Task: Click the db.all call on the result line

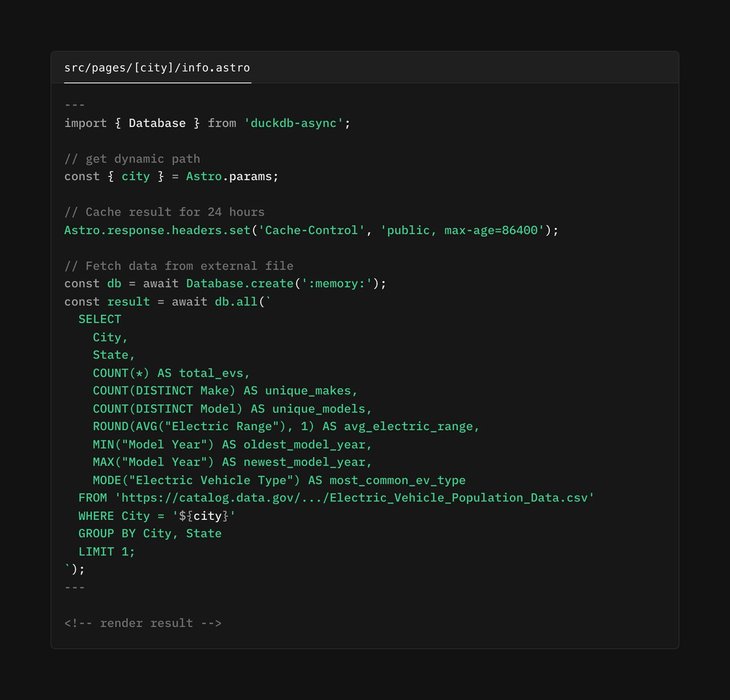Action: click(236, 301)
